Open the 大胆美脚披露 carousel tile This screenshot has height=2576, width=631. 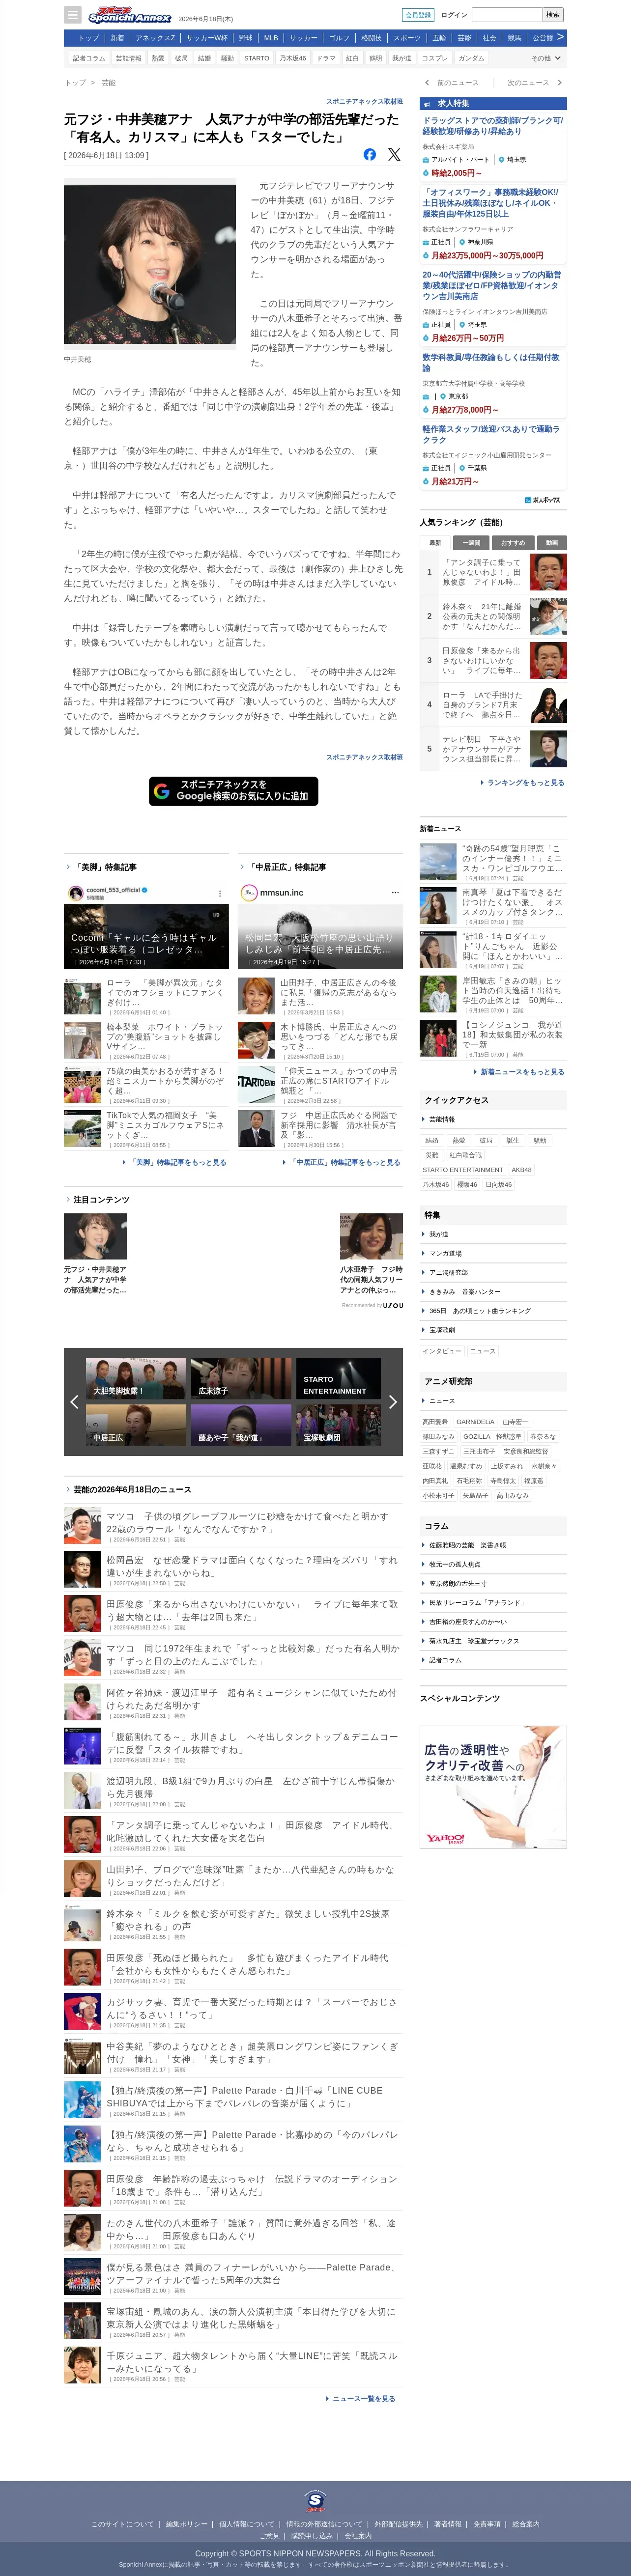point(136,1378)
